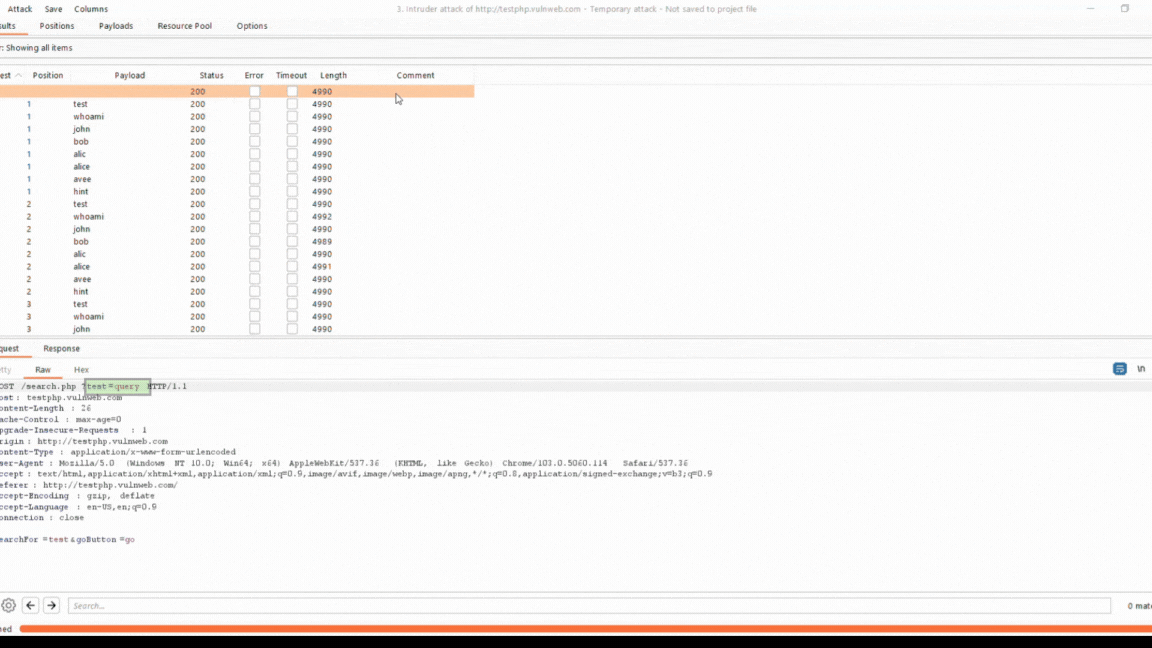Tick the Timeout checkbox for position 3 john
Image resolution: width=1152 pixels, height=648 pixels.
(292, 329)
